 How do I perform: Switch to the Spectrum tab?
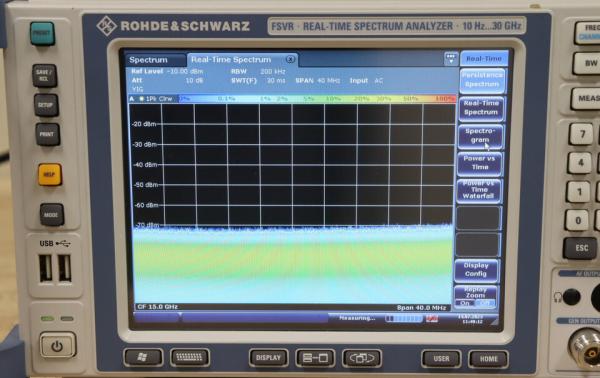[156, 60]
